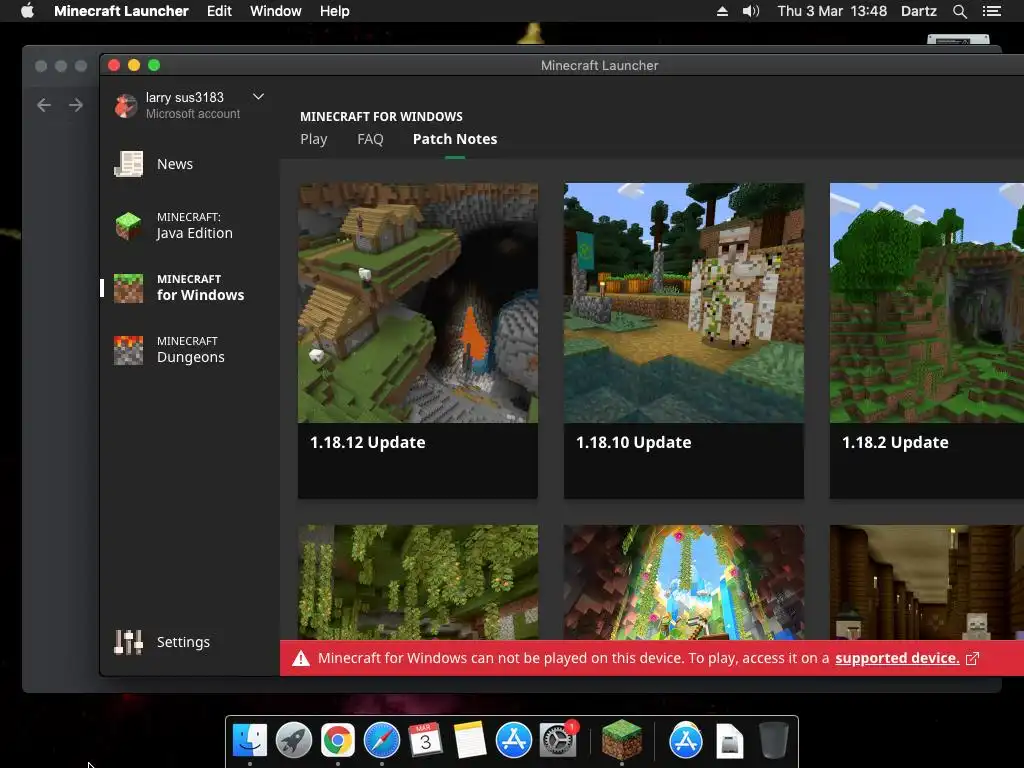Open the 1.18.2 Update forest thumbnail
The image size is (1024, 768).
coord(927,303)
